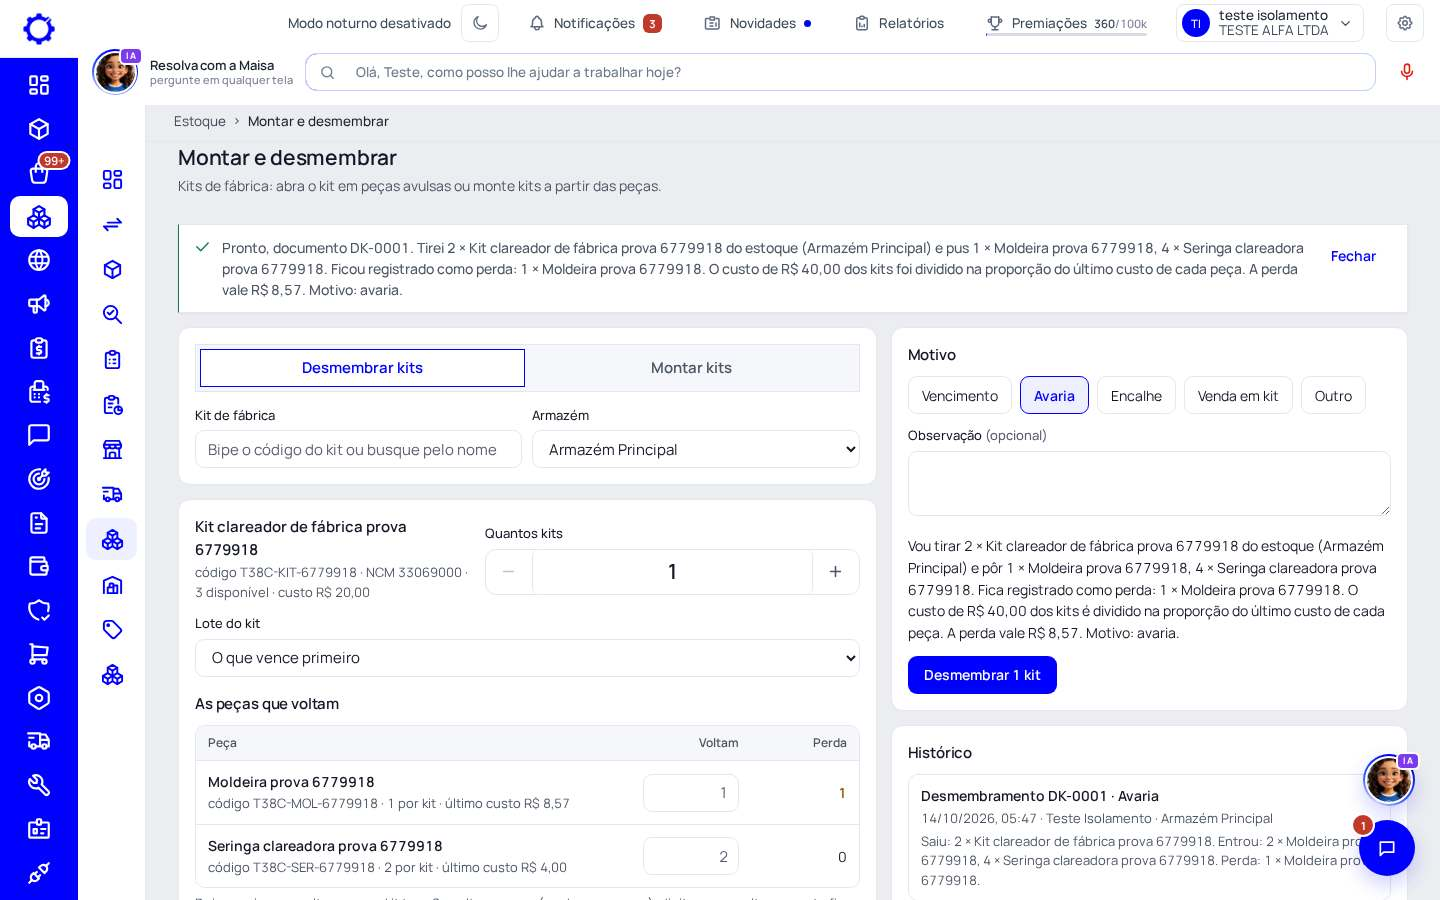Viewport: 1440px width, 900px height.
Task: Open Armazém Principal dropdown
Action: [696, 449]
